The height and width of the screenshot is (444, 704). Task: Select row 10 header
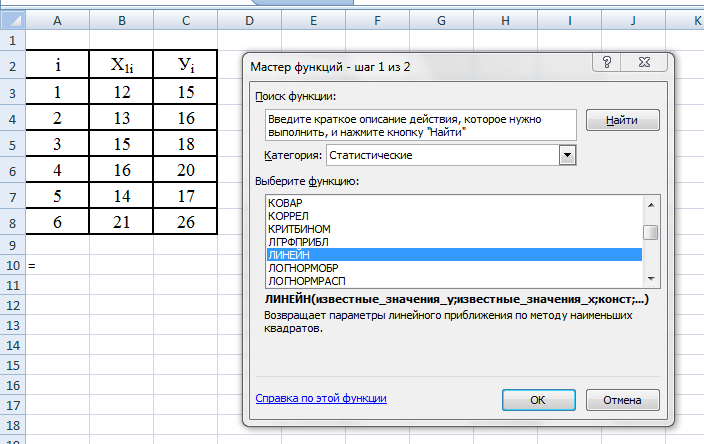[x=13, y=265]
